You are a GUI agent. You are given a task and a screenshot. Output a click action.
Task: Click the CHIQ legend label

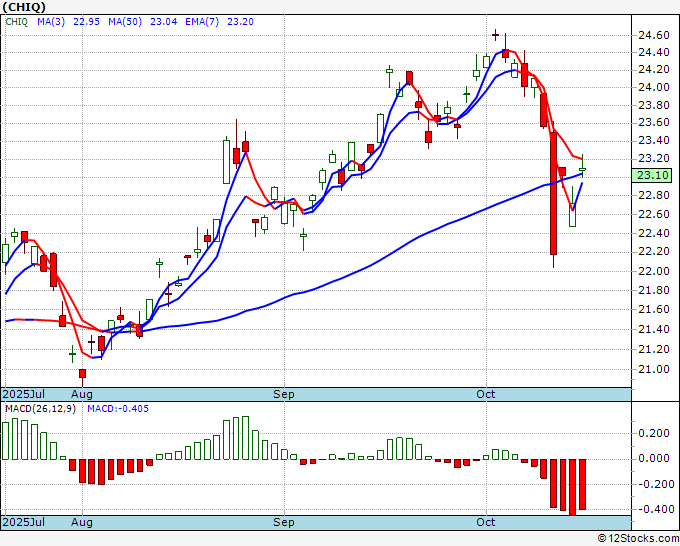(16, 22)
